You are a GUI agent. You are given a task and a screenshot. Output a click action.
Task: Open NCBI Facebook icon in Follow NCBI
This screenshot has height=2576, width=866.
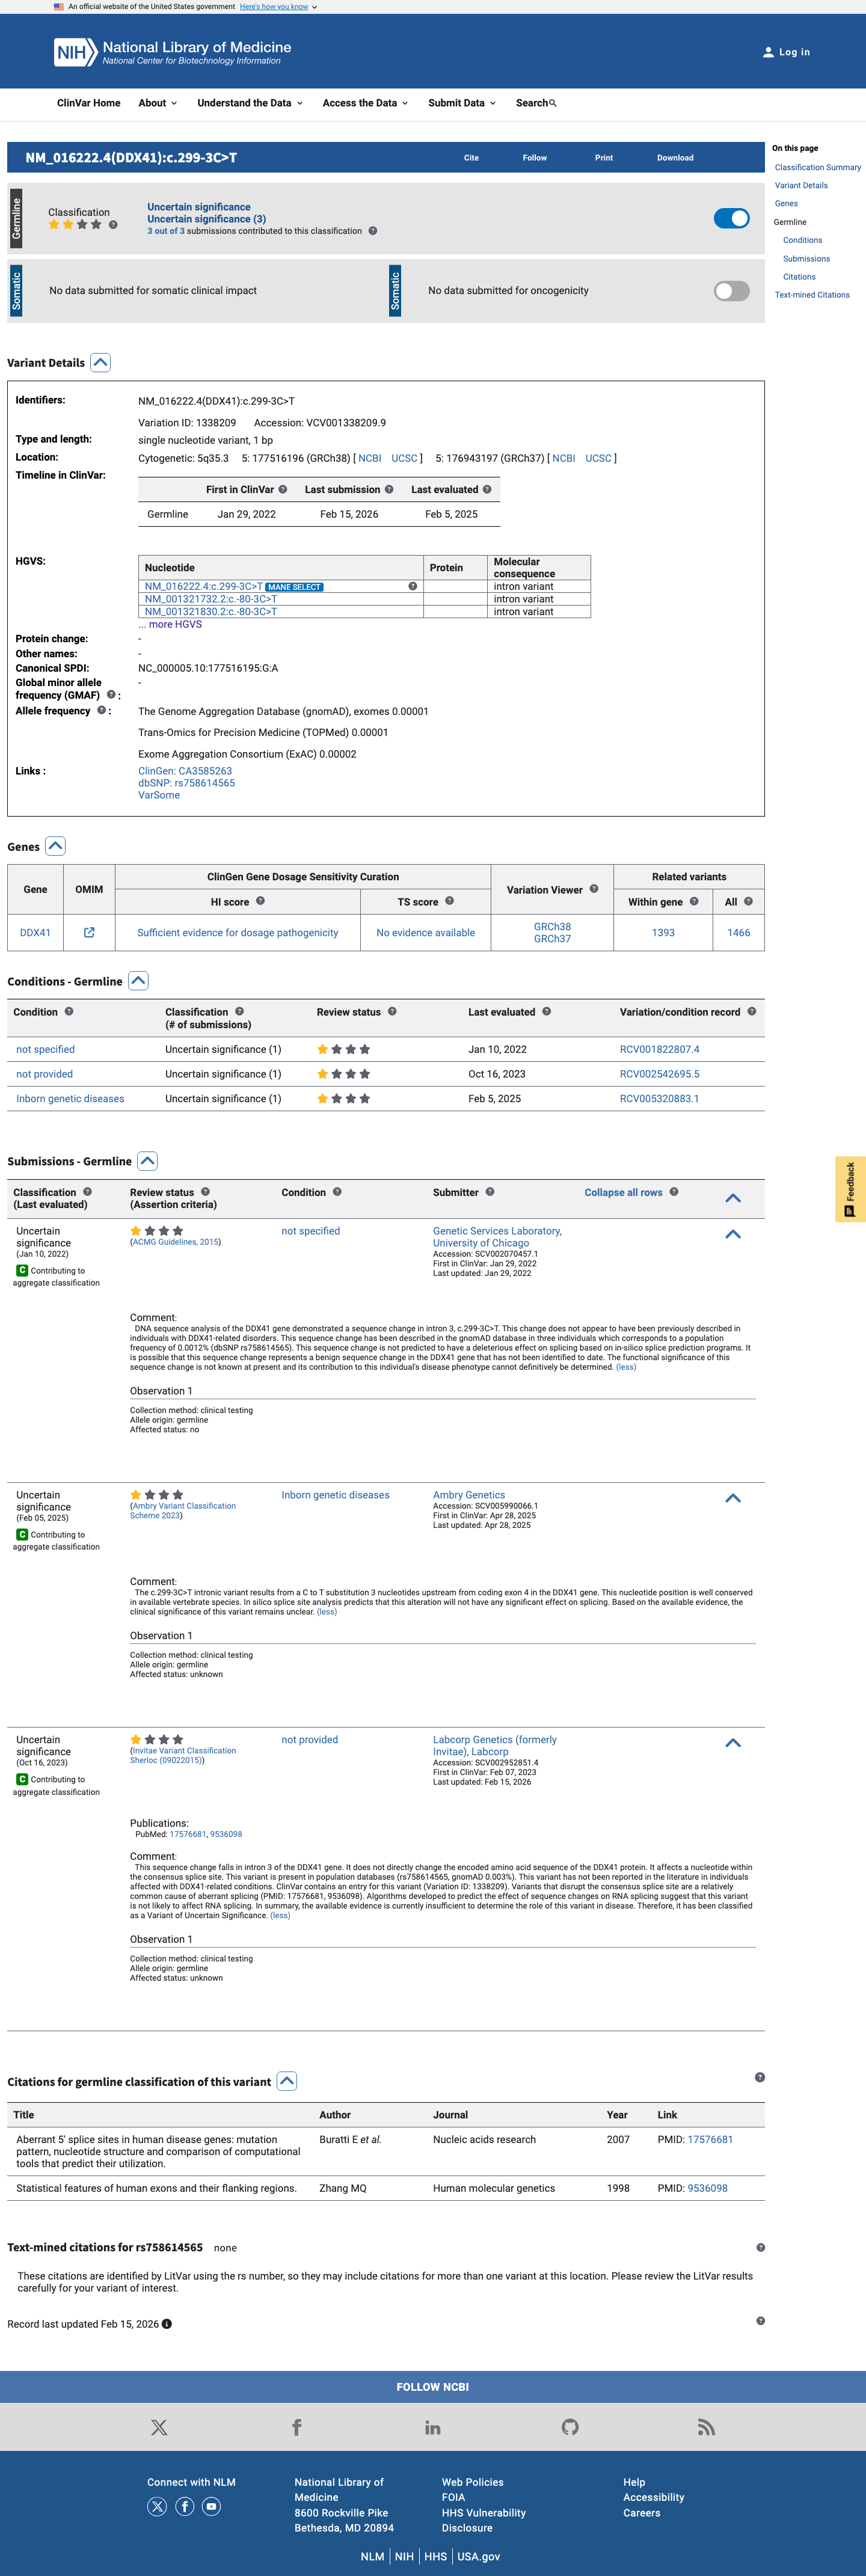coord(297,2427)
